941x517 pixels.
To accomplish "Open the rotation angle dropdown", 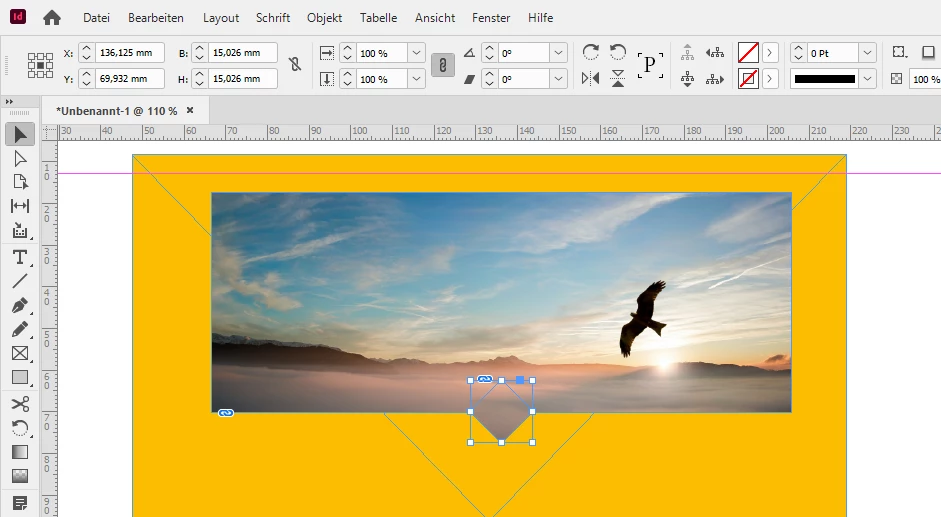I will [x=559, y=53].
